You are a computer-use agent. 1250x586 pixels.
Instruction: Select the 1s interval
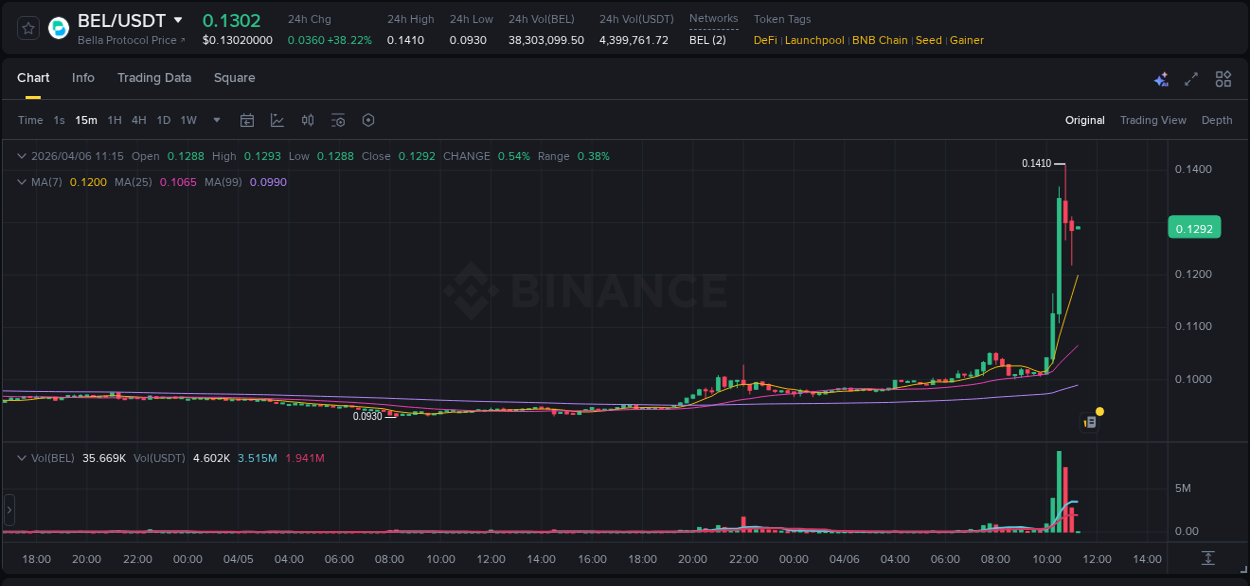click(59, 120)
